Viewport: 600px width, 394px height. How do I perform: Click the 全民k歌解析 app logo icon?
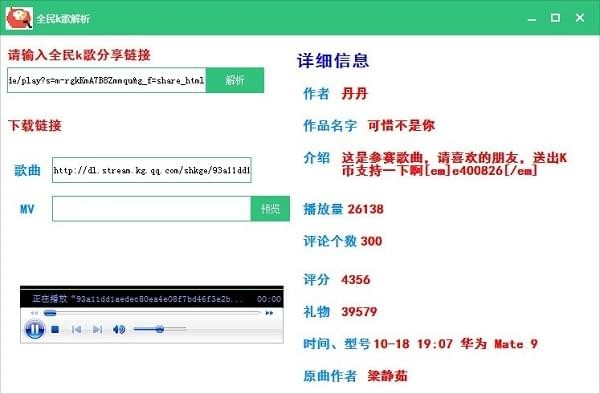[x=19, y=18]
